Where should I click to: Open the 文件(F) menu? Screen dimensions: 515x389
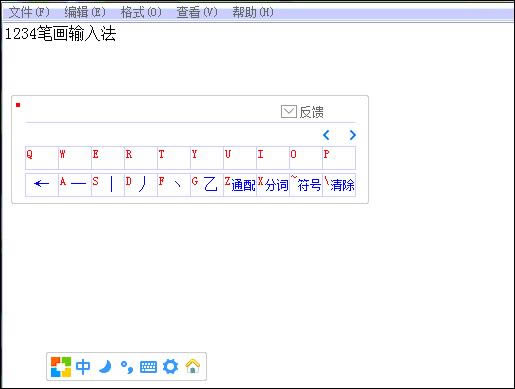click(x=29, y=13)
